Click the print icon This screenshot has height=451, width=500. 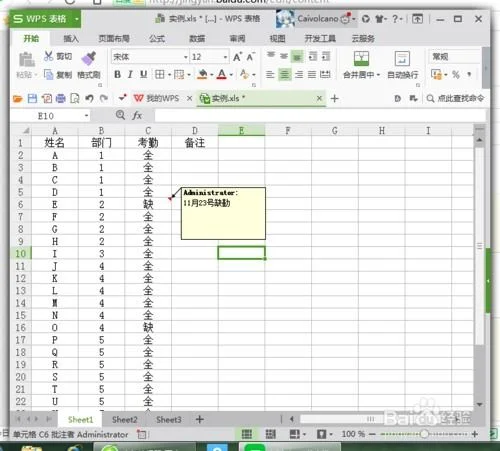click(x=61, y=98)
